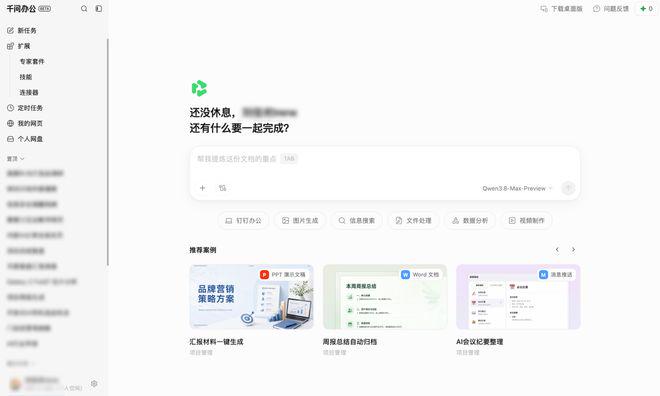This screenshot has height=396, width=660.
Task: Select the 数据分析 chip
Action: pyautogui.click(x=470, y=221)
